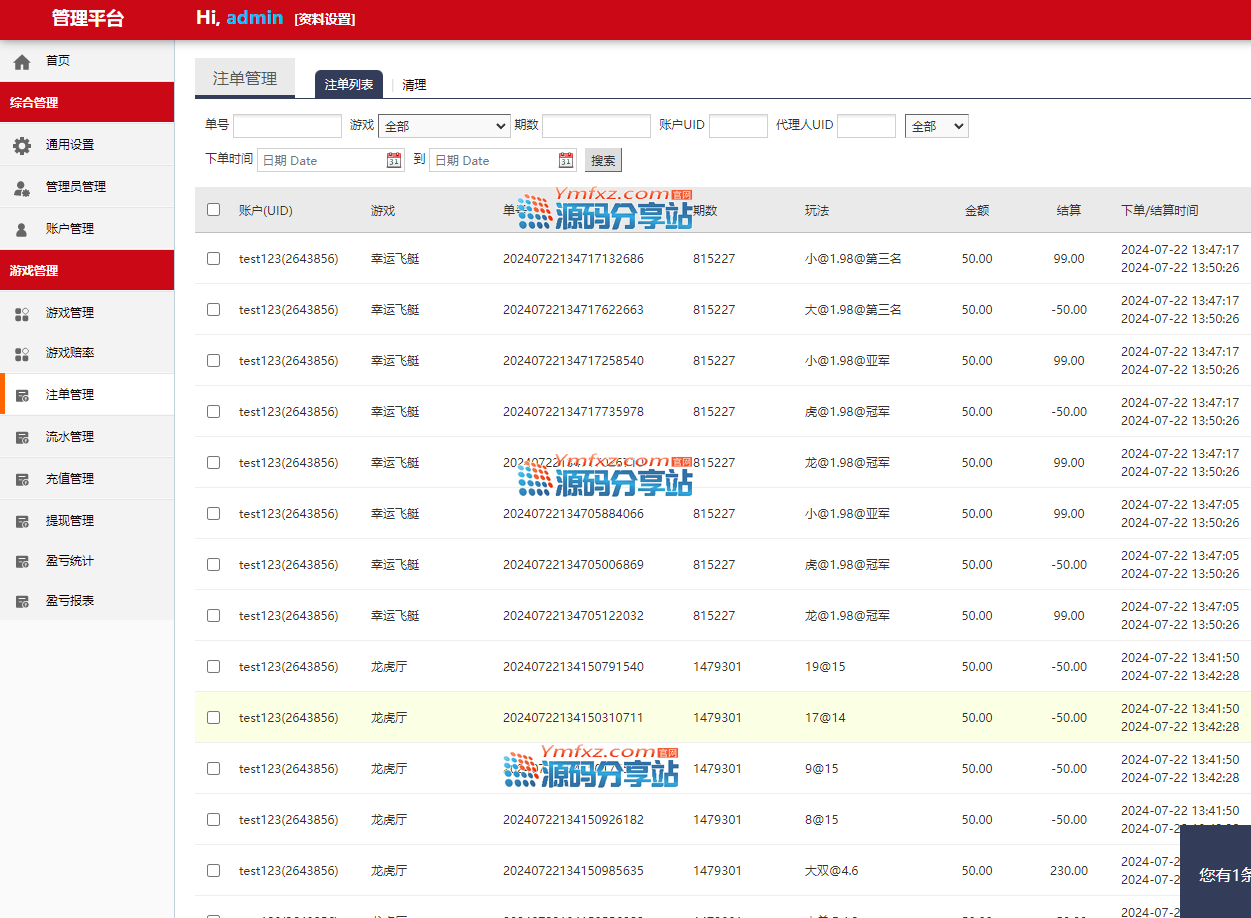
Task: Toggle the select-all checkbox in table header
Action: pyautogui.click(x=213, y=210)
